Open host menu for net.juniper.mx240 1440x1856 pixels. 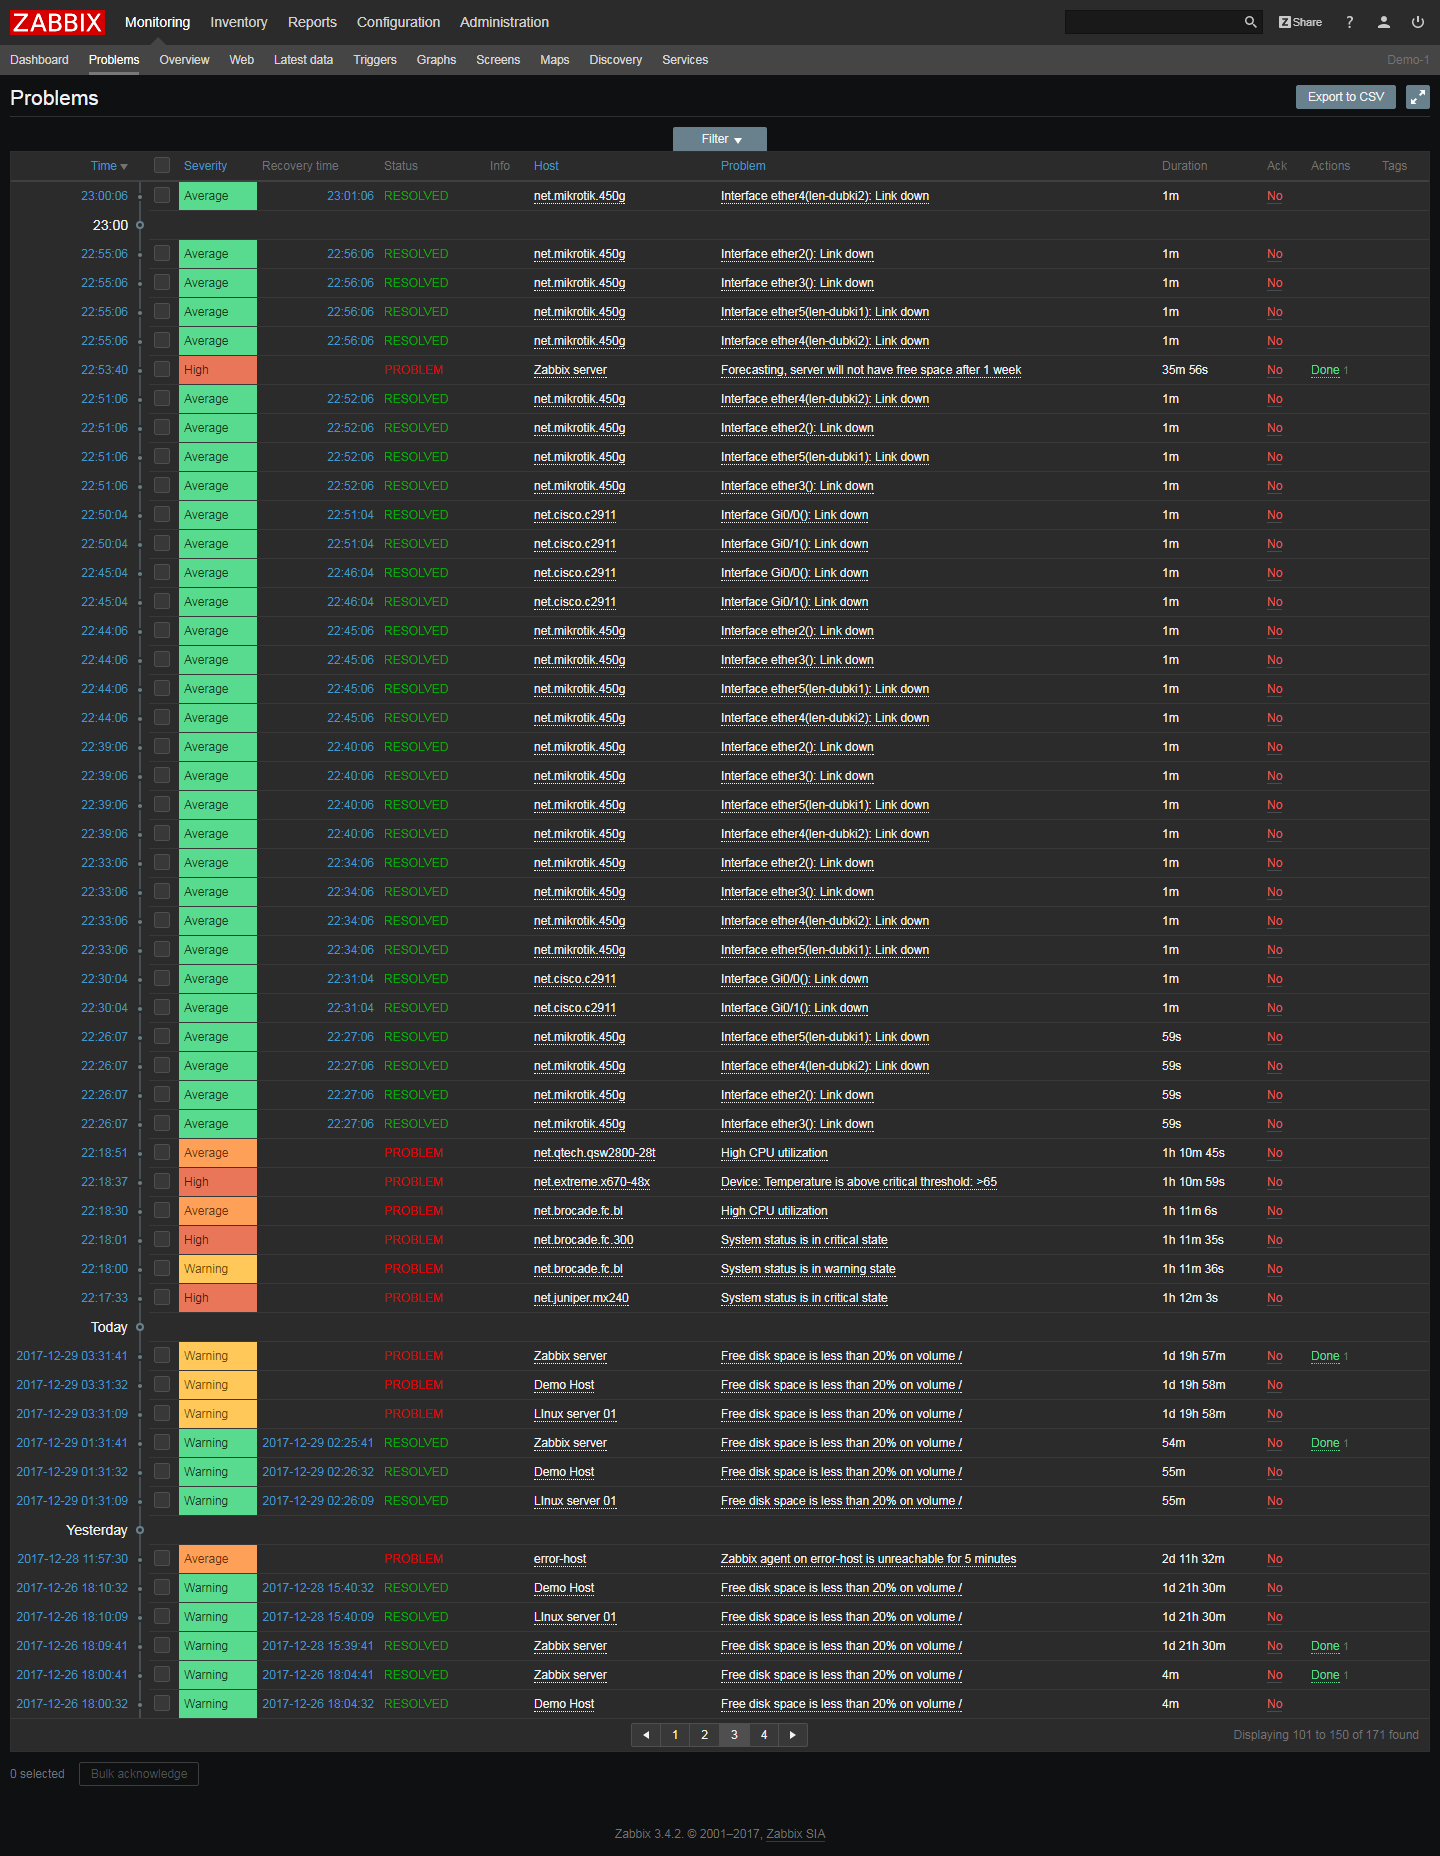click(x=581, y=1298)
